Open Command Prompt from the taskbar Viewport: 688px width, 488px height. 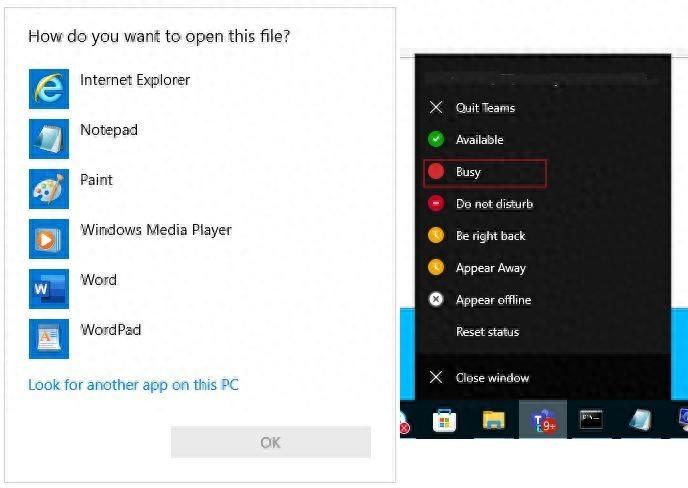click(x=592, y=421)
